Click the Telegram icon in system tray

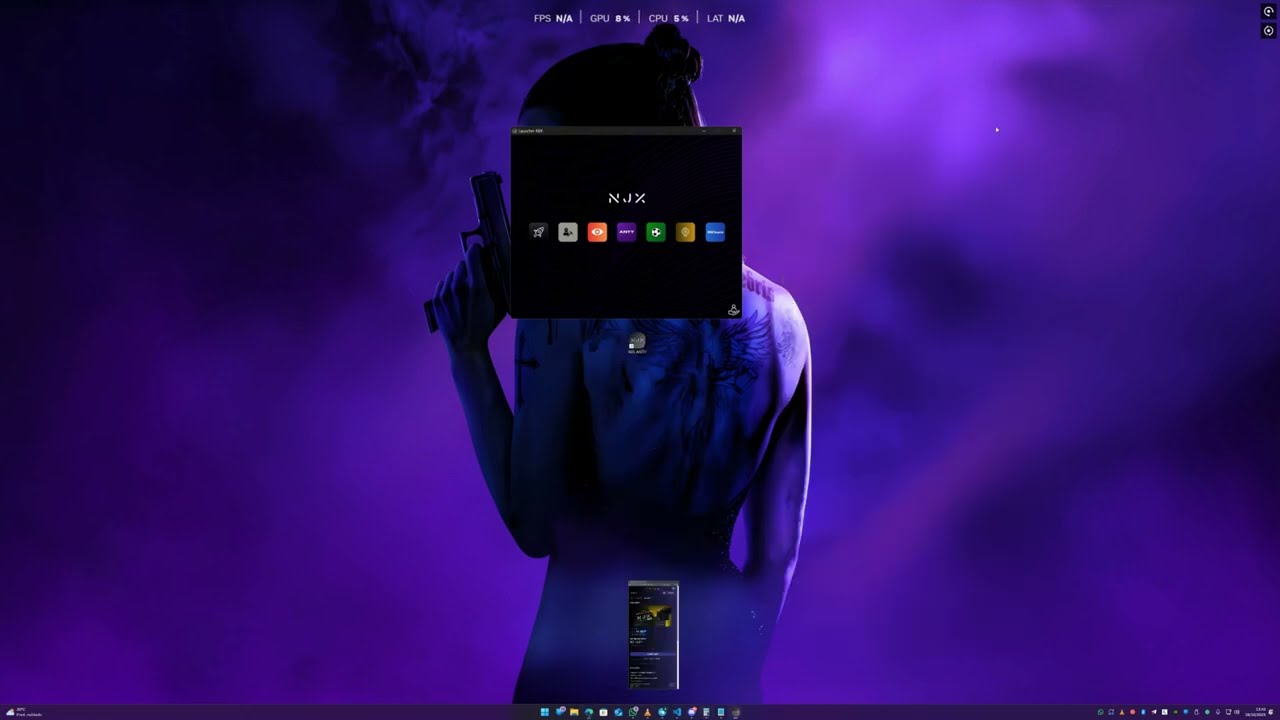pos(1154,712)
